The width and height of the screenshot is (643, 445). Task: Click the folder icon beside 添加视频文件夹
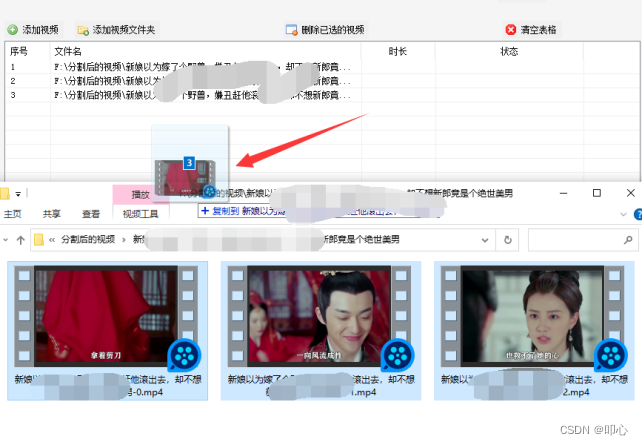(83, 30)
